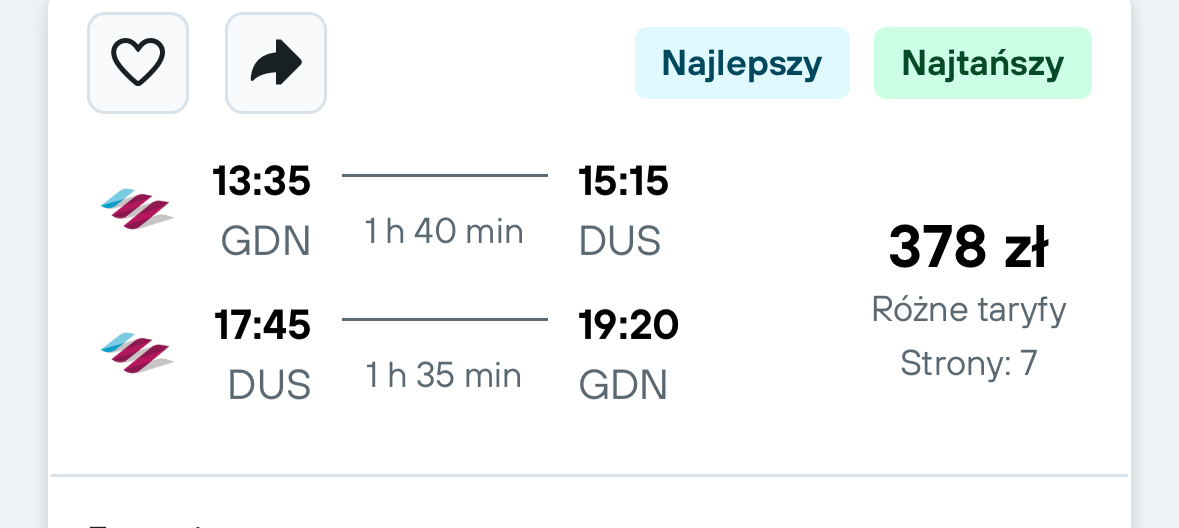
Task: Click Eurowings logo on return flight
Action: (x=138, y=353)
